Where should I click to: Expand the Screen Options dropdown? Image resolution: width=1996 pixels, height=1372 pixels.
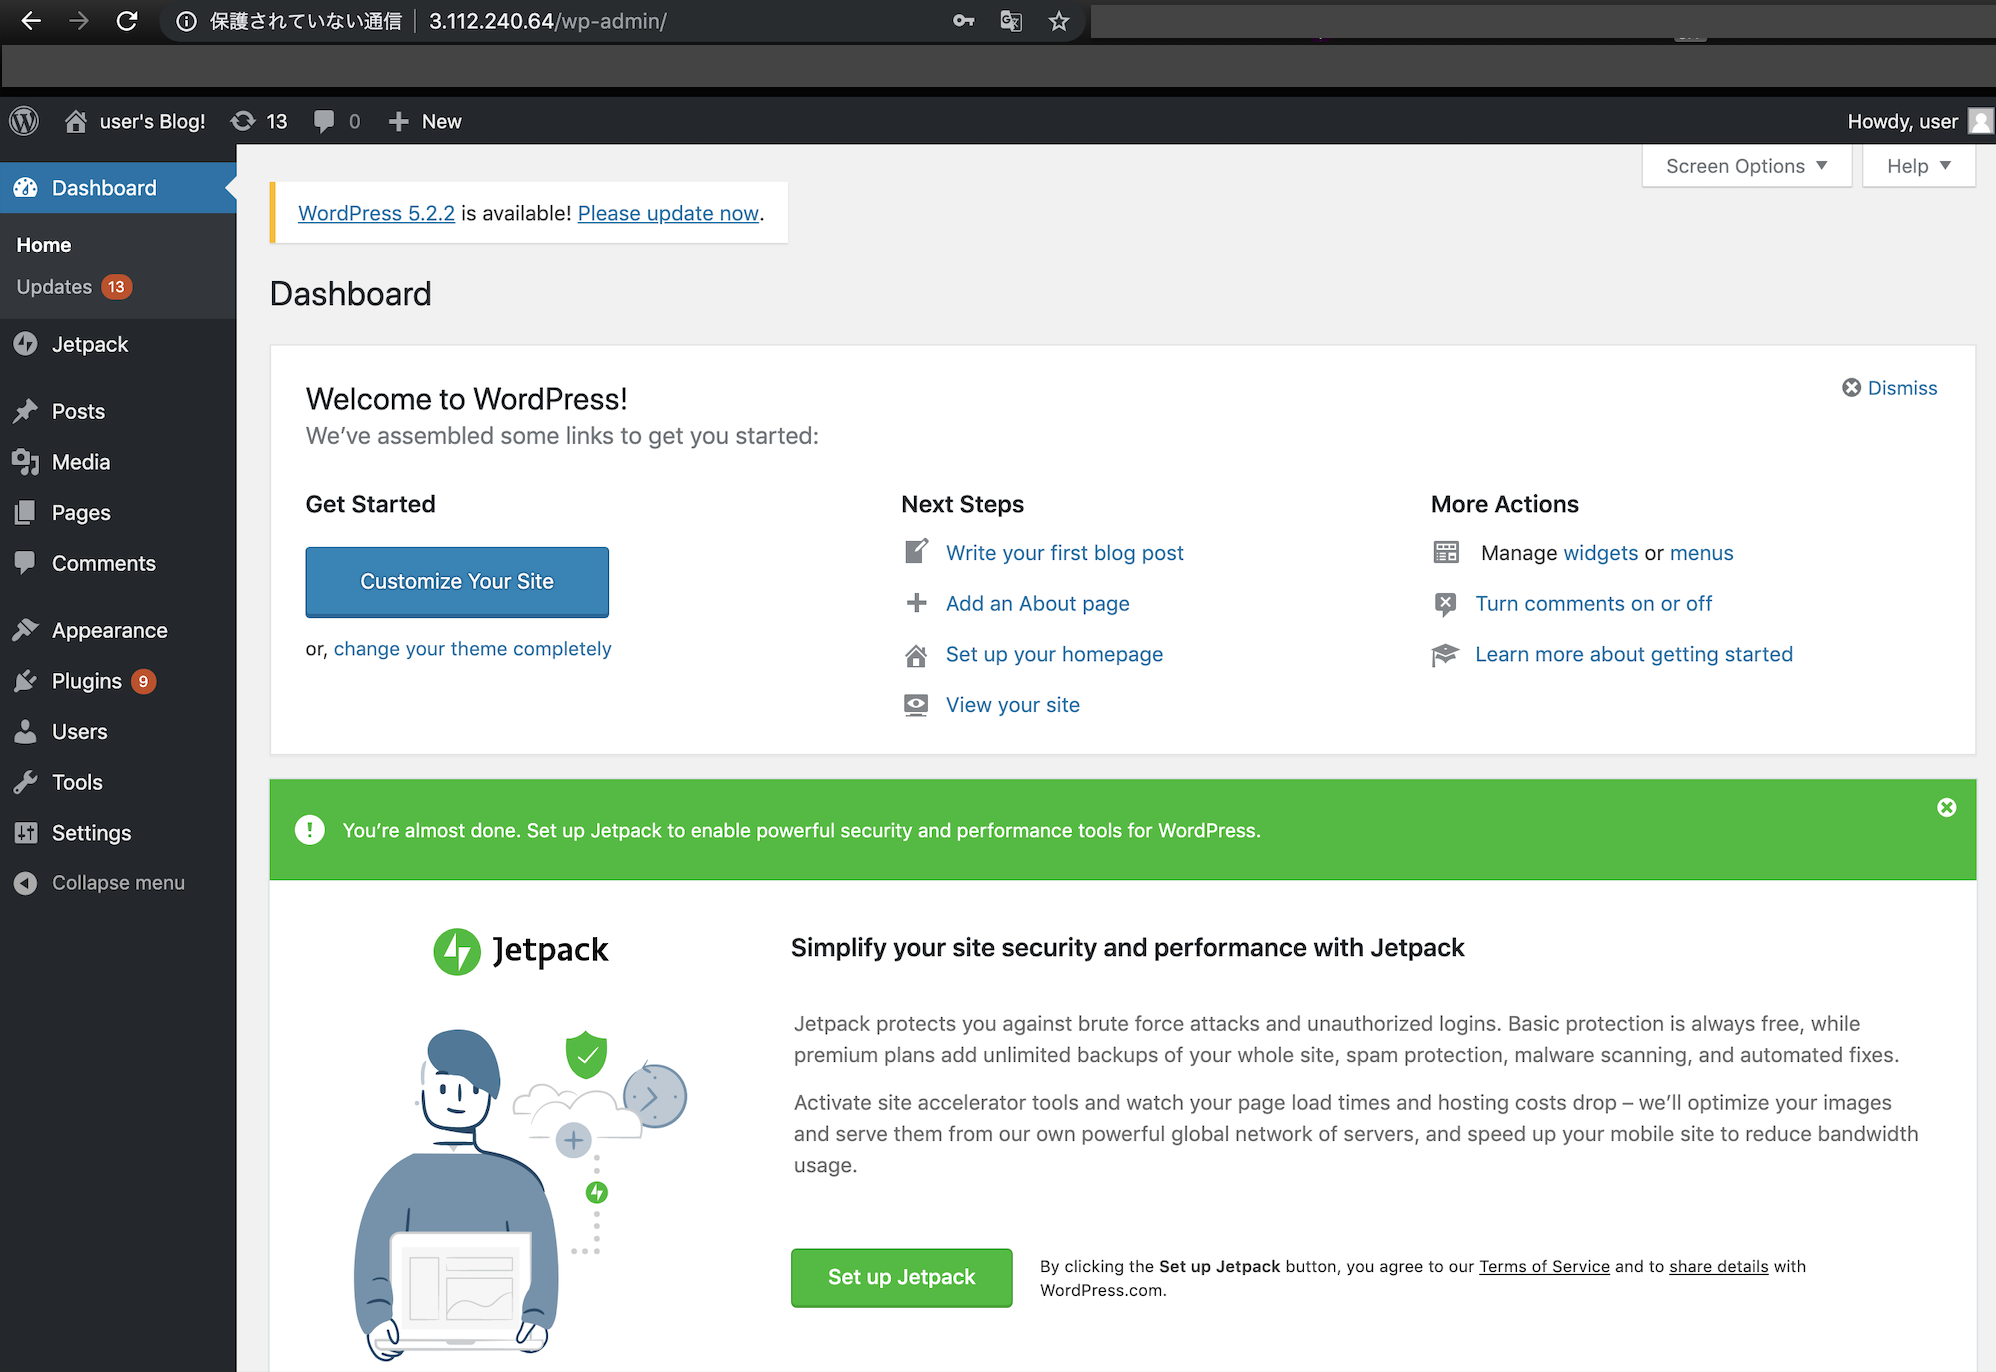[1746, 166]
